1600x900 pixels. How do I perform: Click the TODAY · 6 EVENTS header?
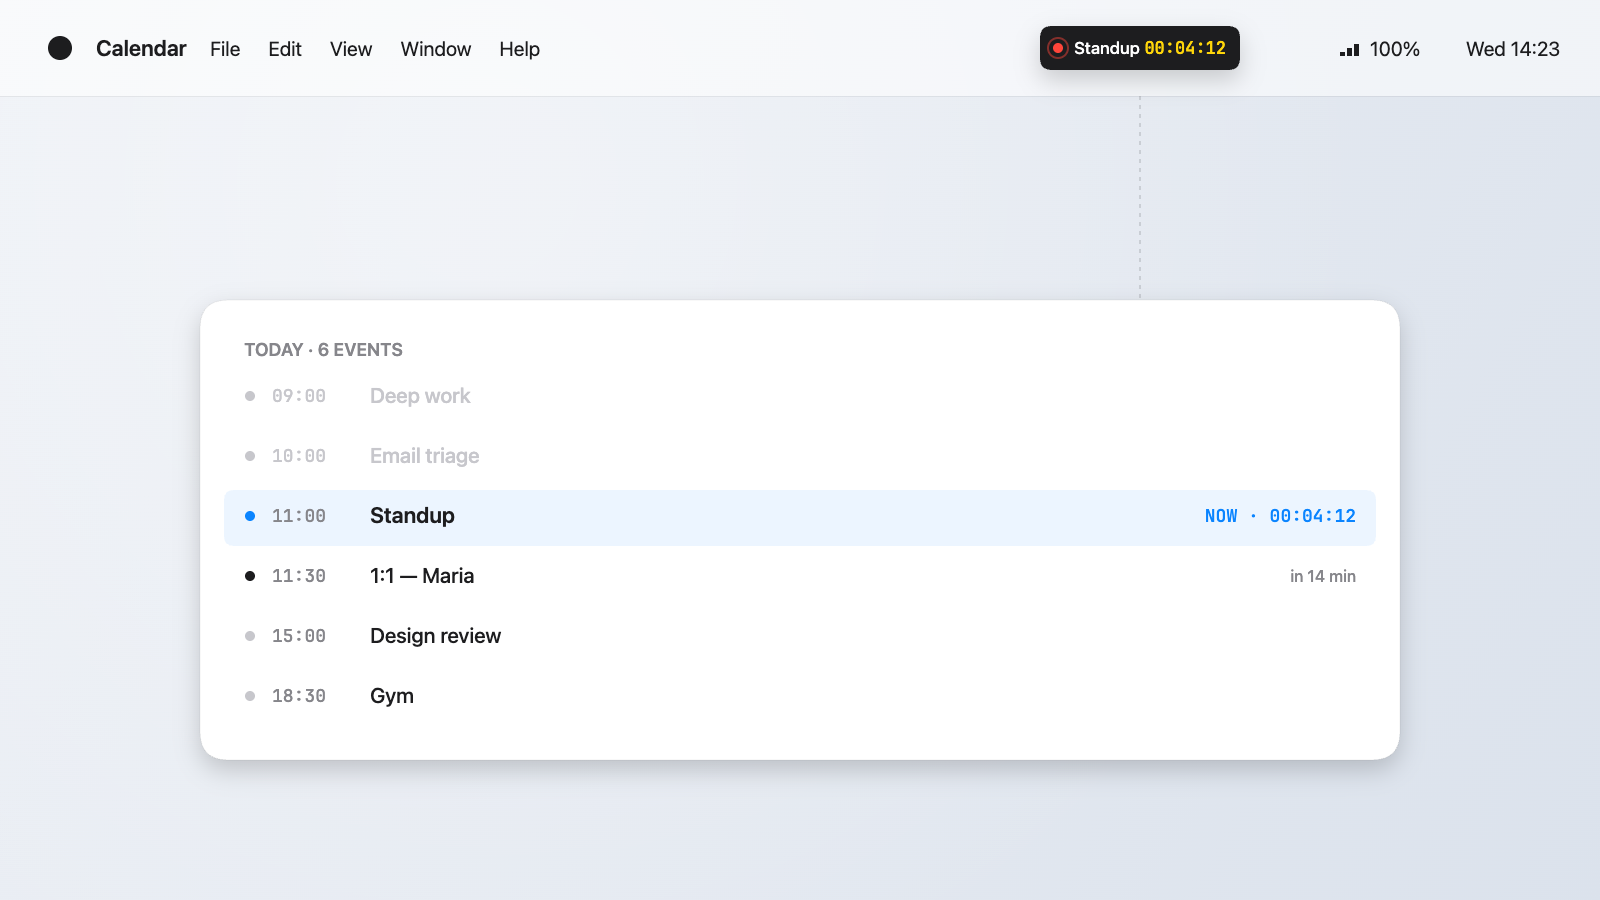coord(324,350)
